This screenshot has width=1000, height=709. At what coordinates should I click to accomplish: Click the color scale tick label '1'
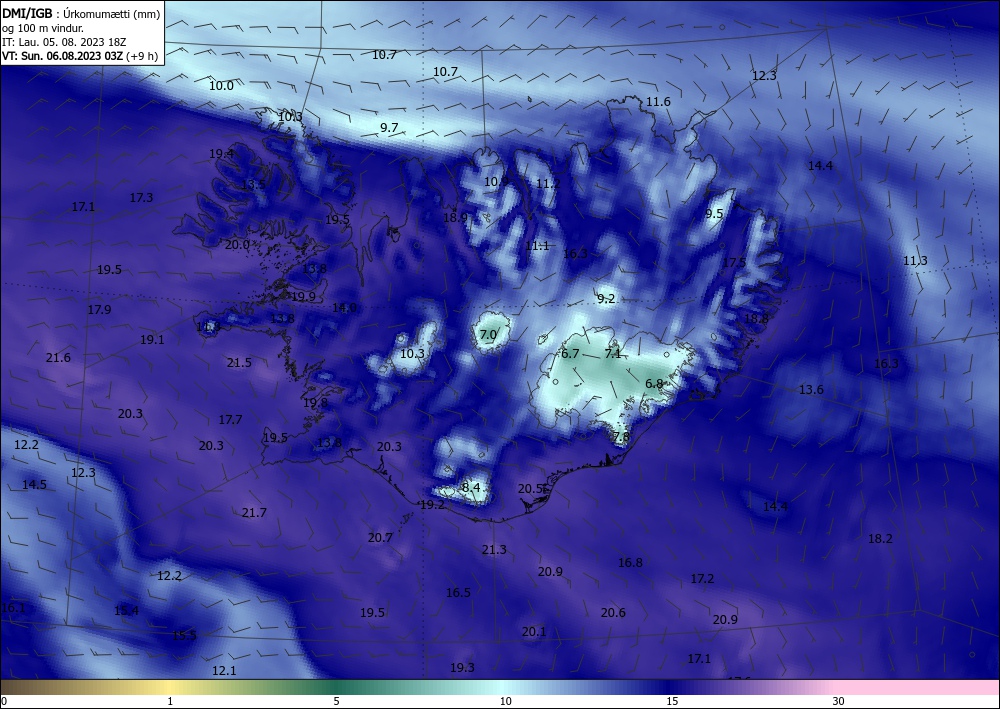[170, 702]
